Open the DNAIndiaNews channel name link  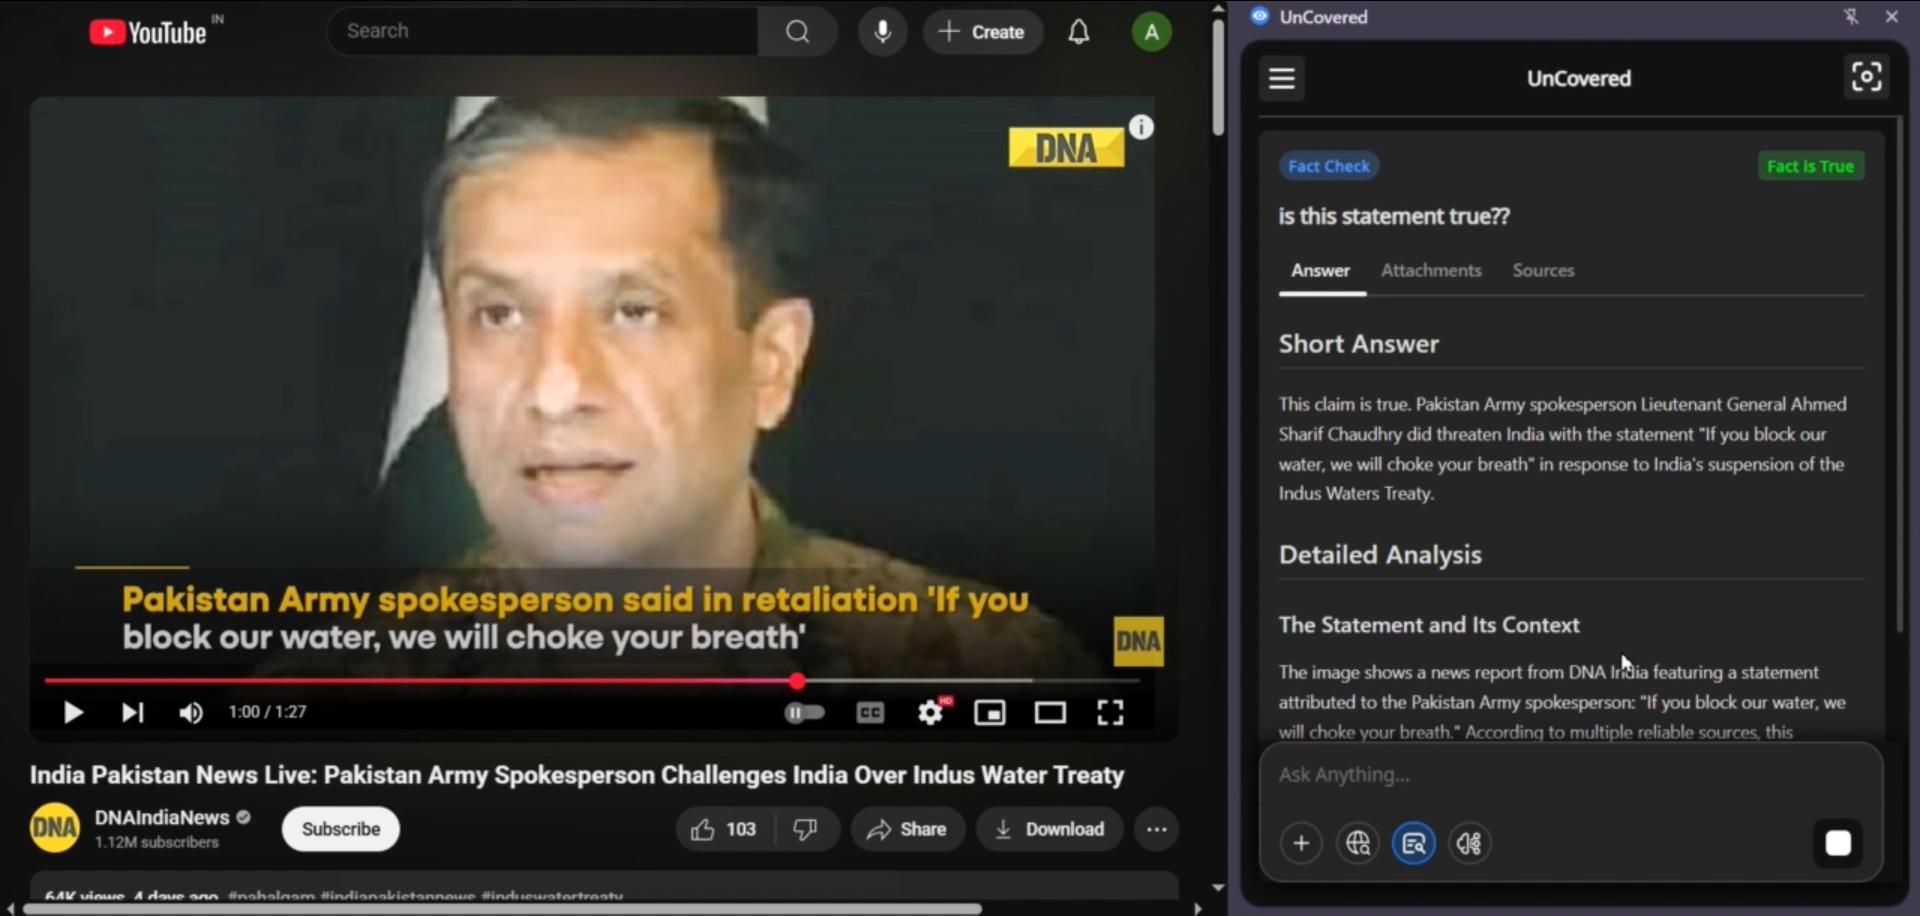pyautogui.click(x=162, y=817)
